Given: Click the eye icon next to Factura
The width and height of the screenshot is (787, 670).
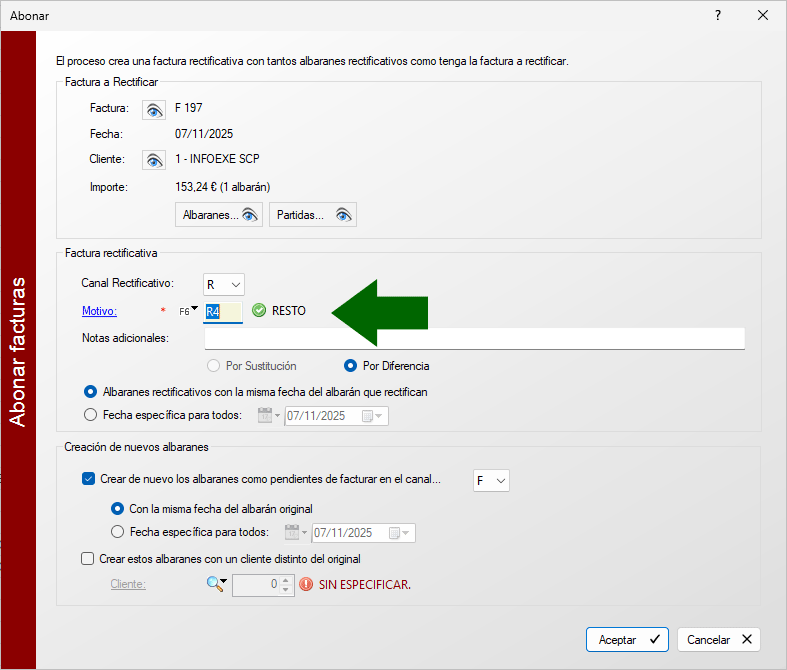Looking at the screenshot, I should point(153,109).
